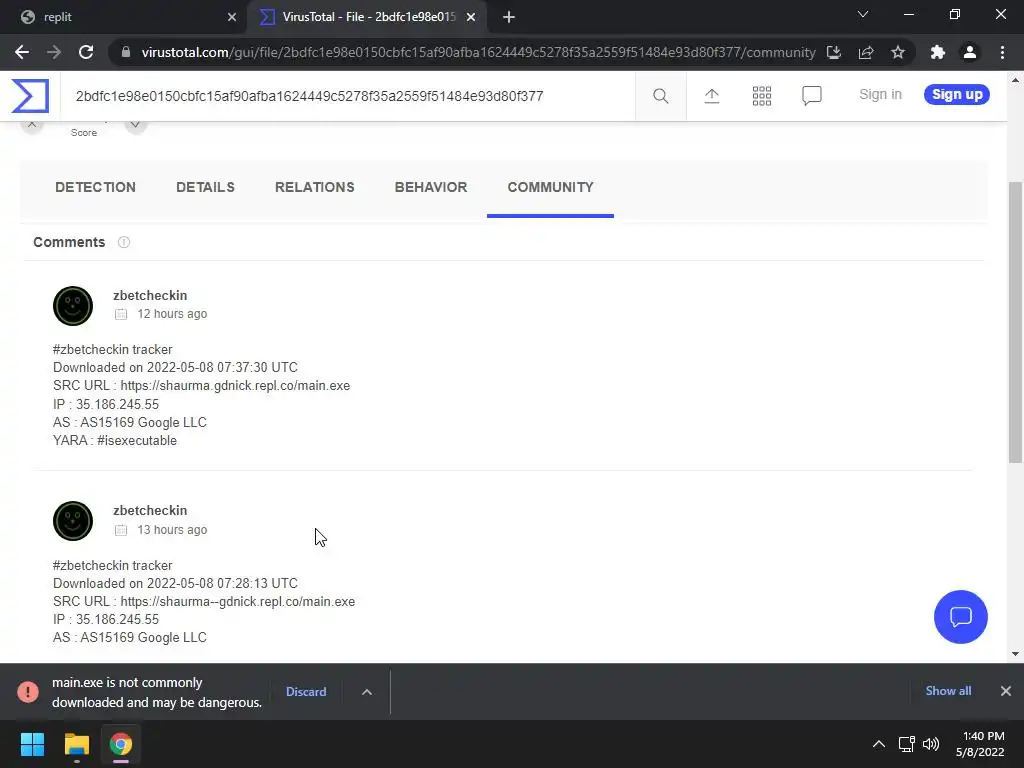Switch to the RELATIONS tab
Viewport: 1024px width, 768px height.
click(315, 187)
